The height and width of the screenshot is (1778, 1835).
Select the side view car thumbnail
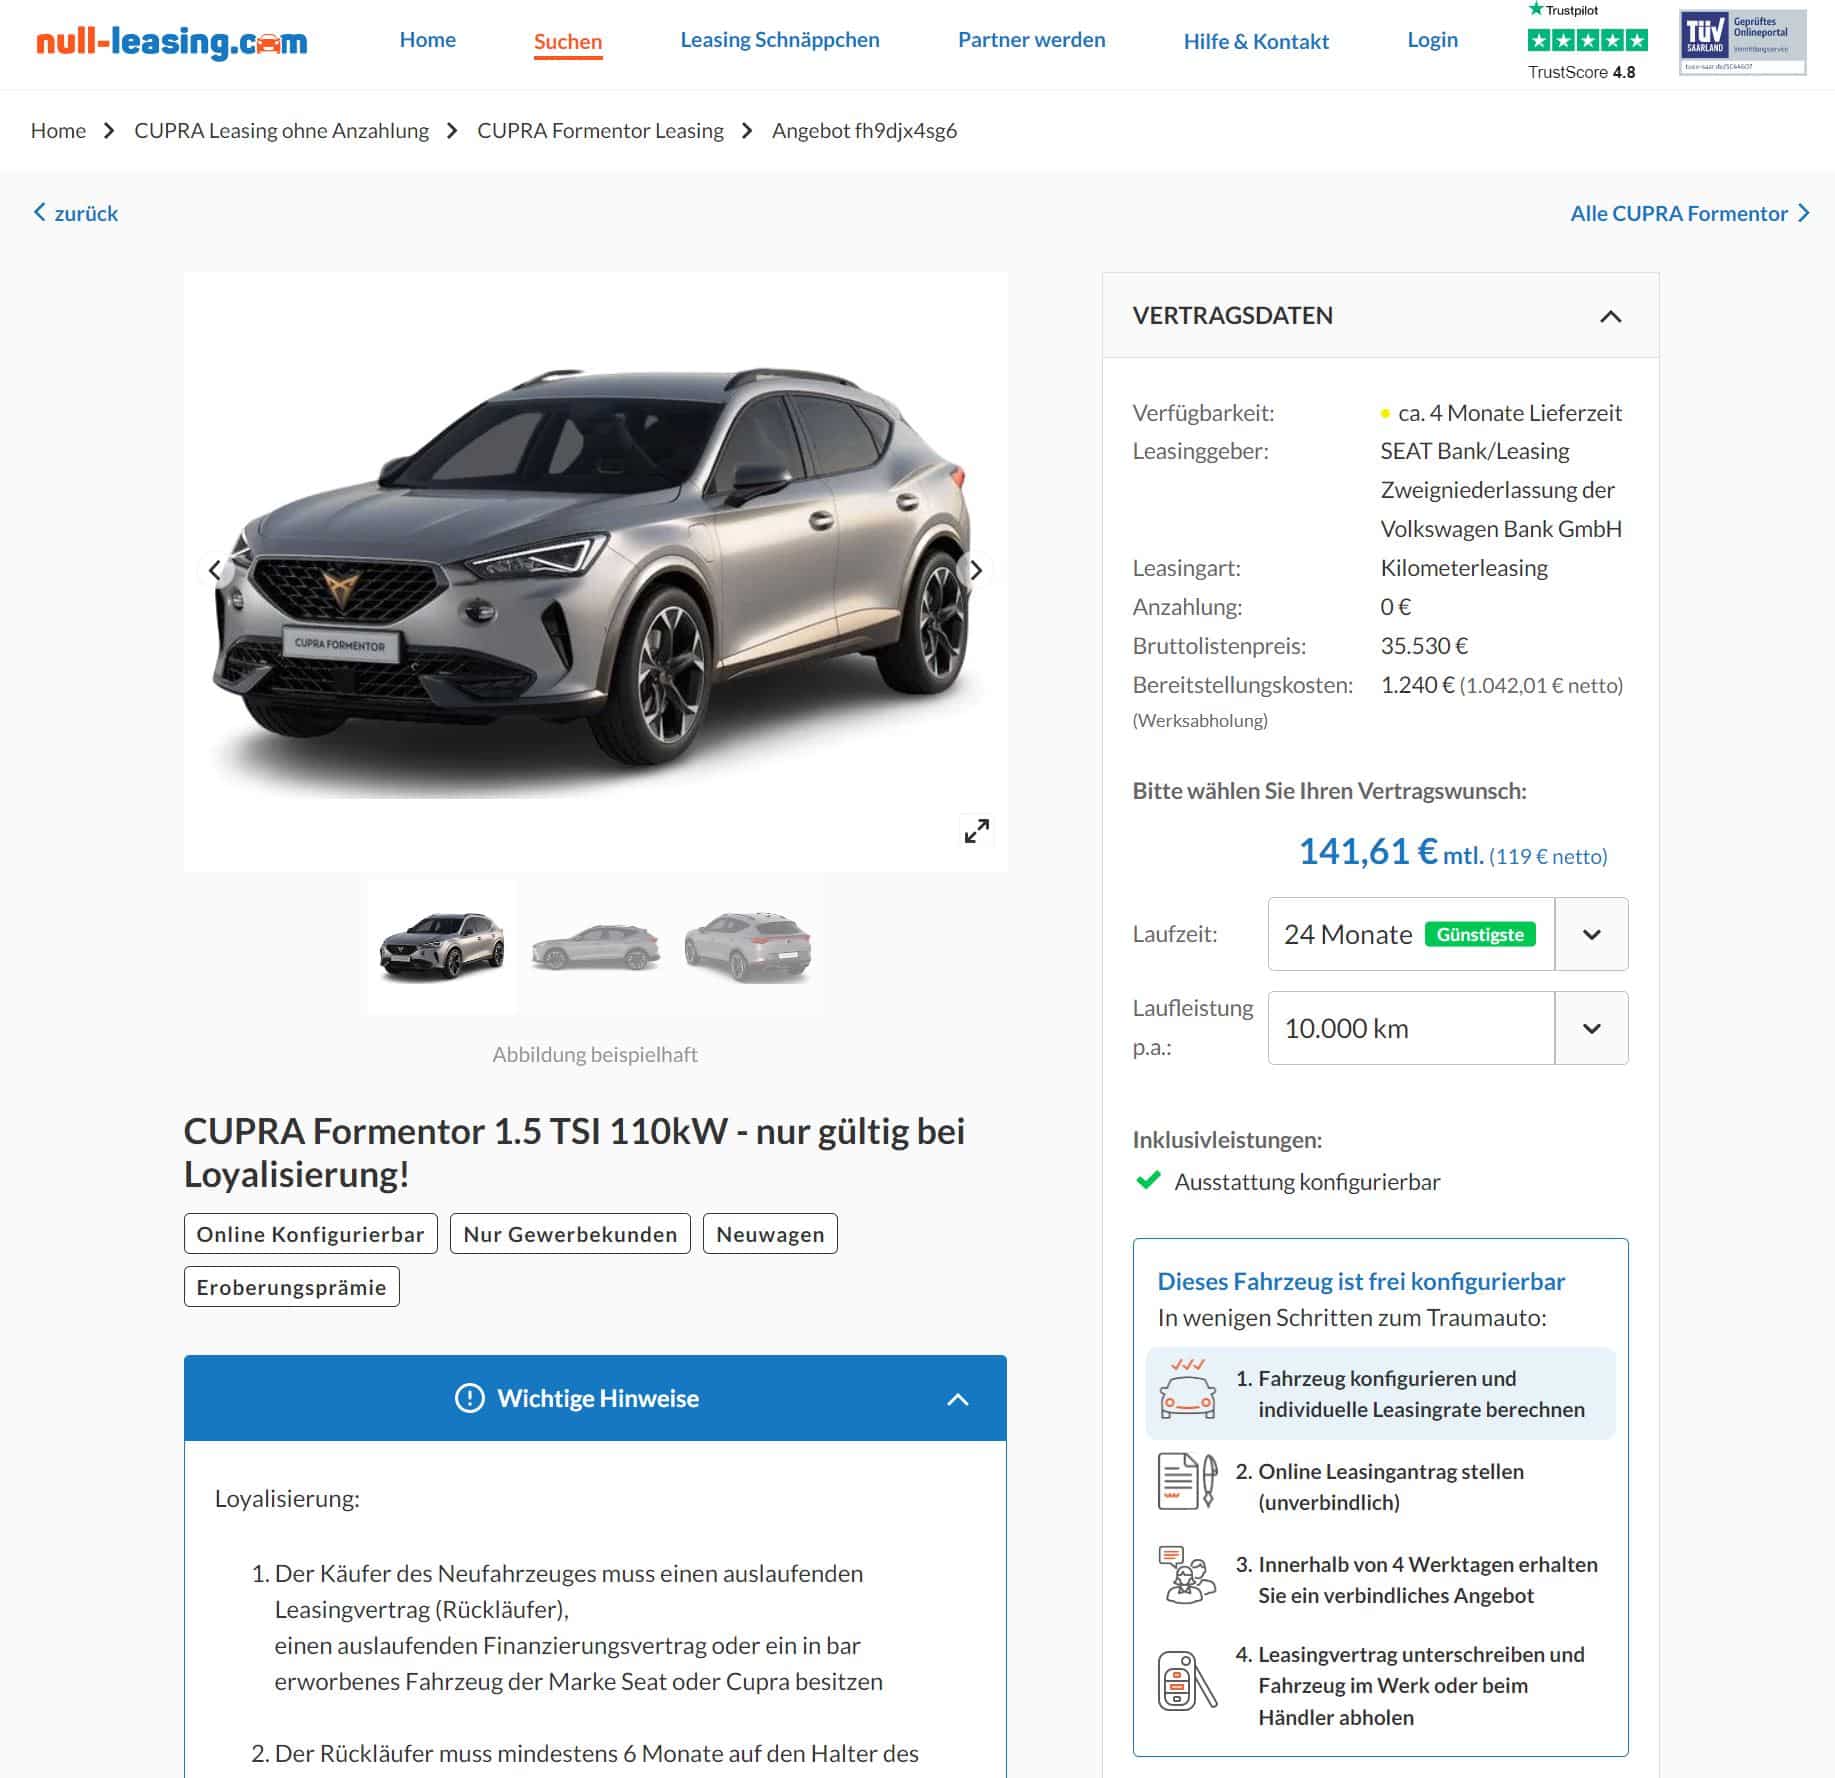click(595, 947)
